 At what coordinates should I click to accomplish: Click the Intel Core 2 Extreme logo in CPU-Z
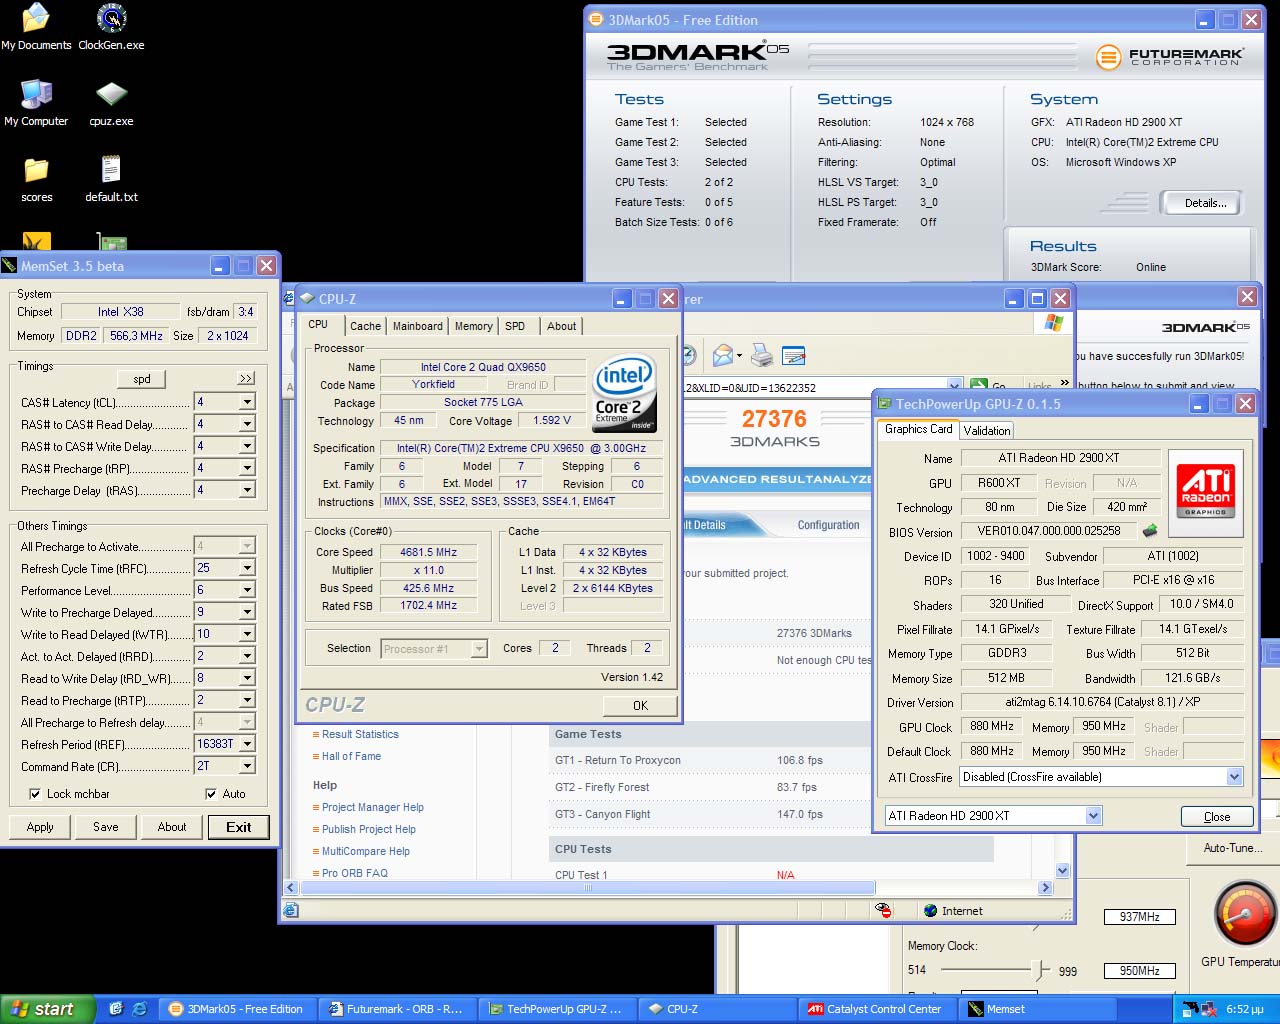pos(624,394)
